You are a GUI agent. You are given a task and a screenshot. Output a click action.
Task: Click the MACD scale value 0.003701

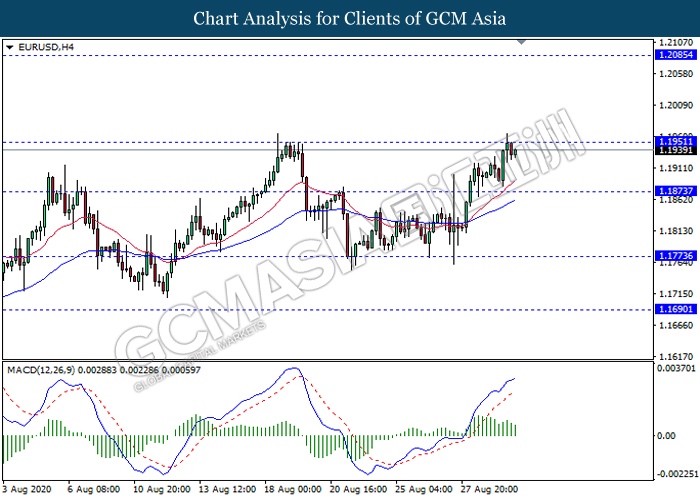point(676,368)
